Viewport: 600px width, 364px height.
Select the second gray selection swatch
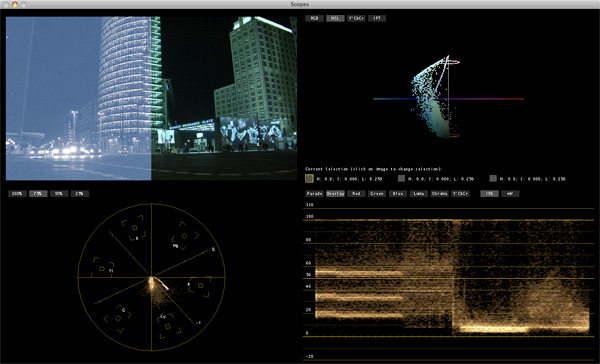401,178
